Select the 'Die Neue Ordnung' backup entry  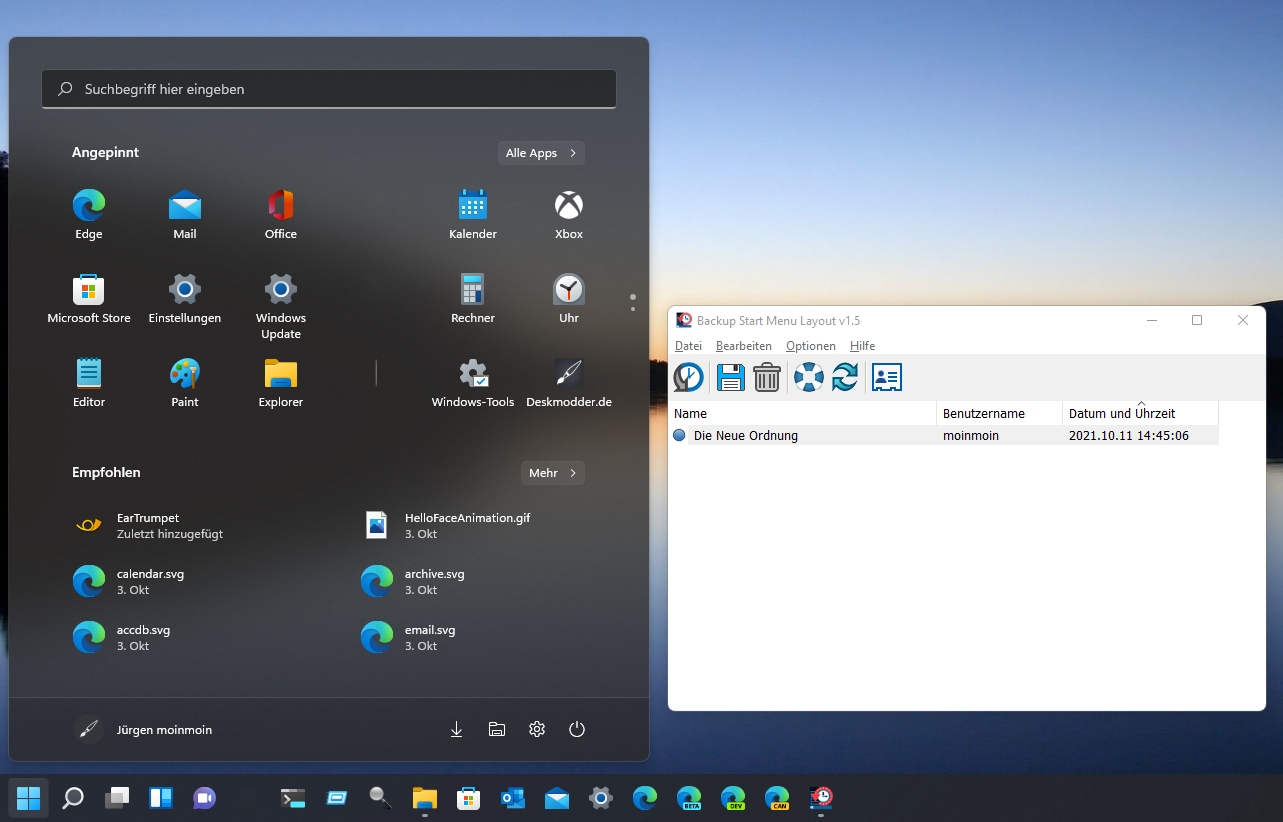[x=745, y=436]
